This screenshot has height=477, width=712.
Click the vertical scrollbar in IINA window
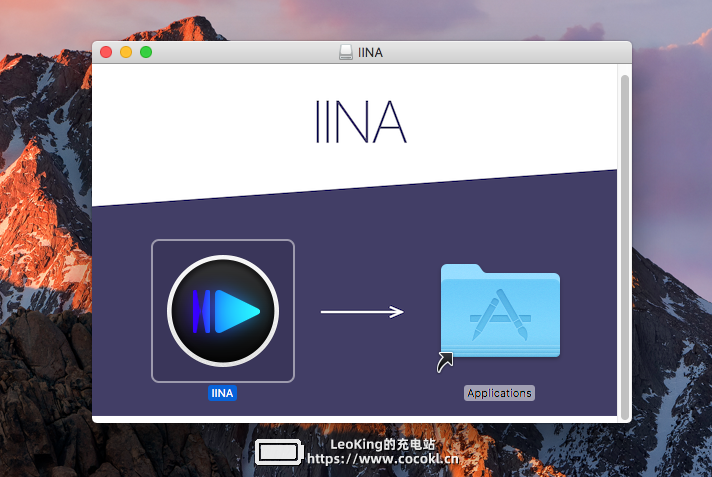click(625, 247)
